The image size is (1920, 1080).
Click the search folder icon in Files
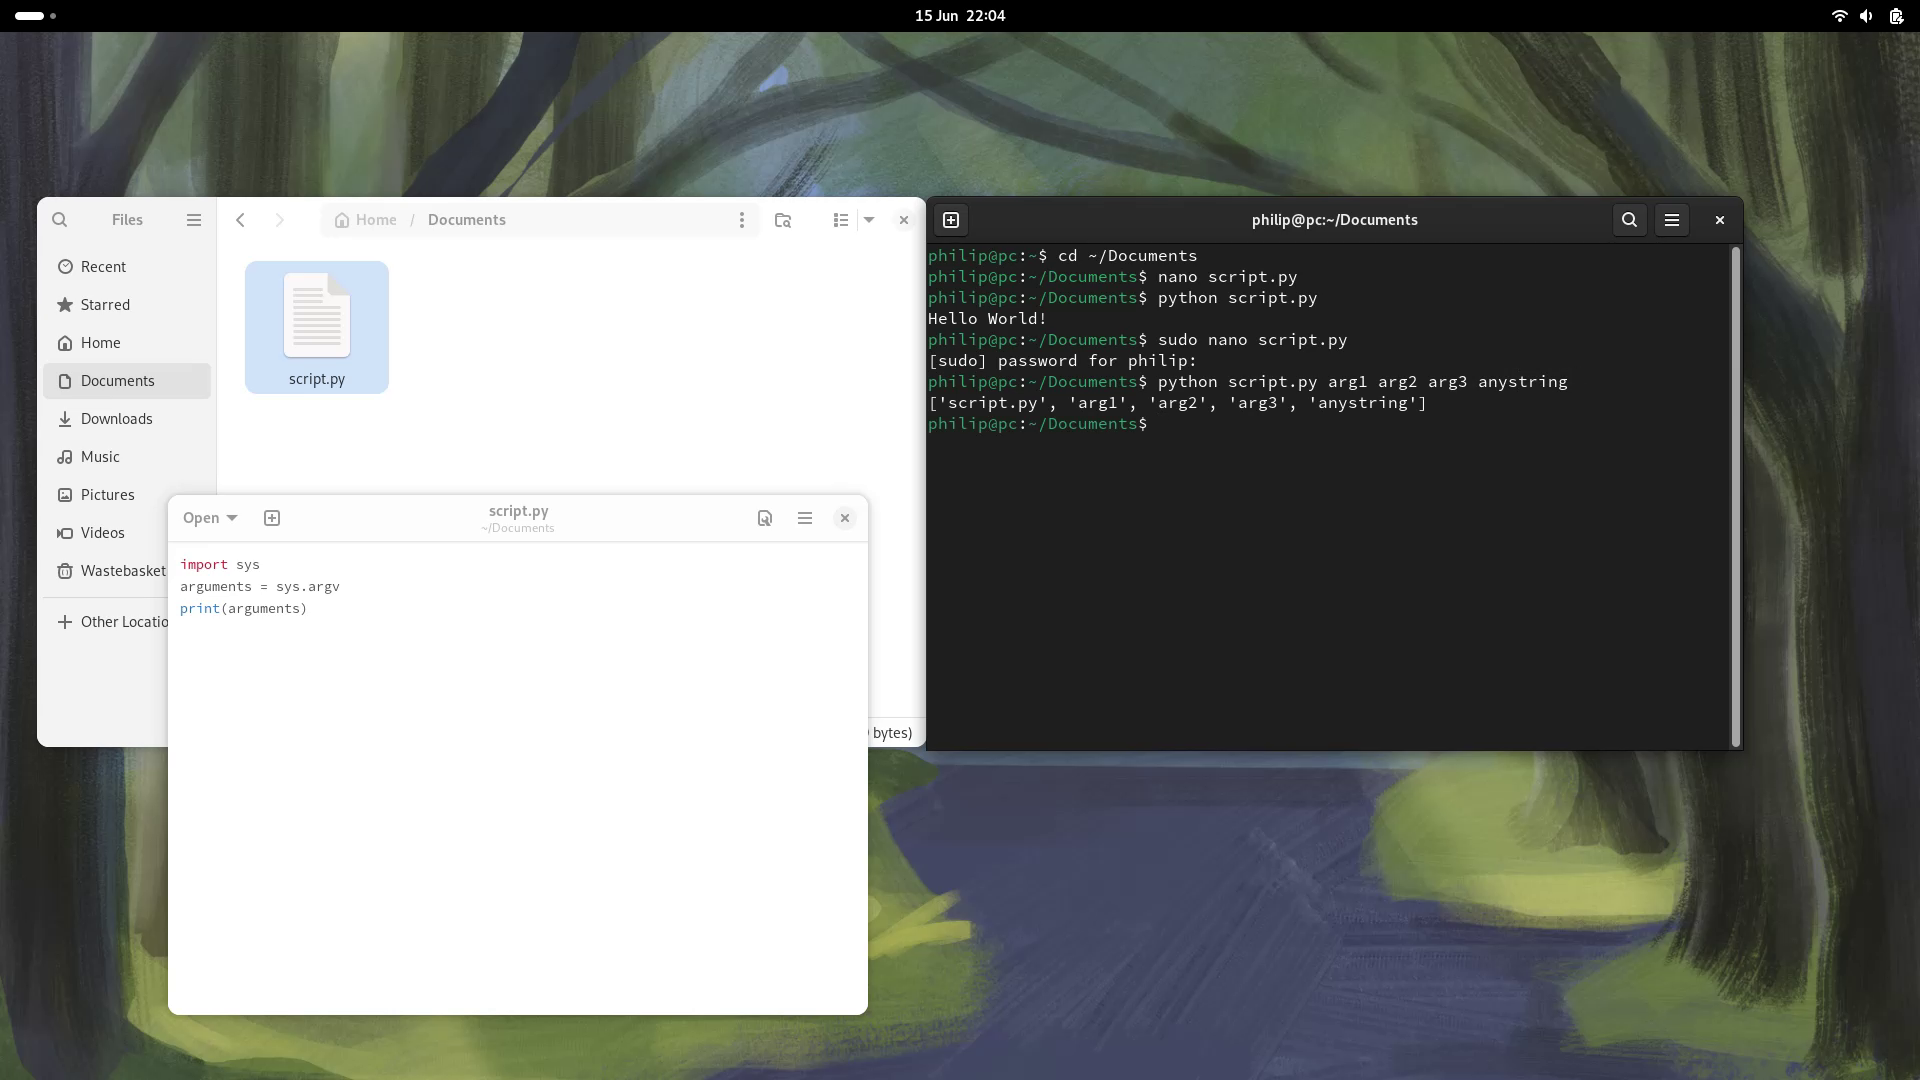coord(783,220)
